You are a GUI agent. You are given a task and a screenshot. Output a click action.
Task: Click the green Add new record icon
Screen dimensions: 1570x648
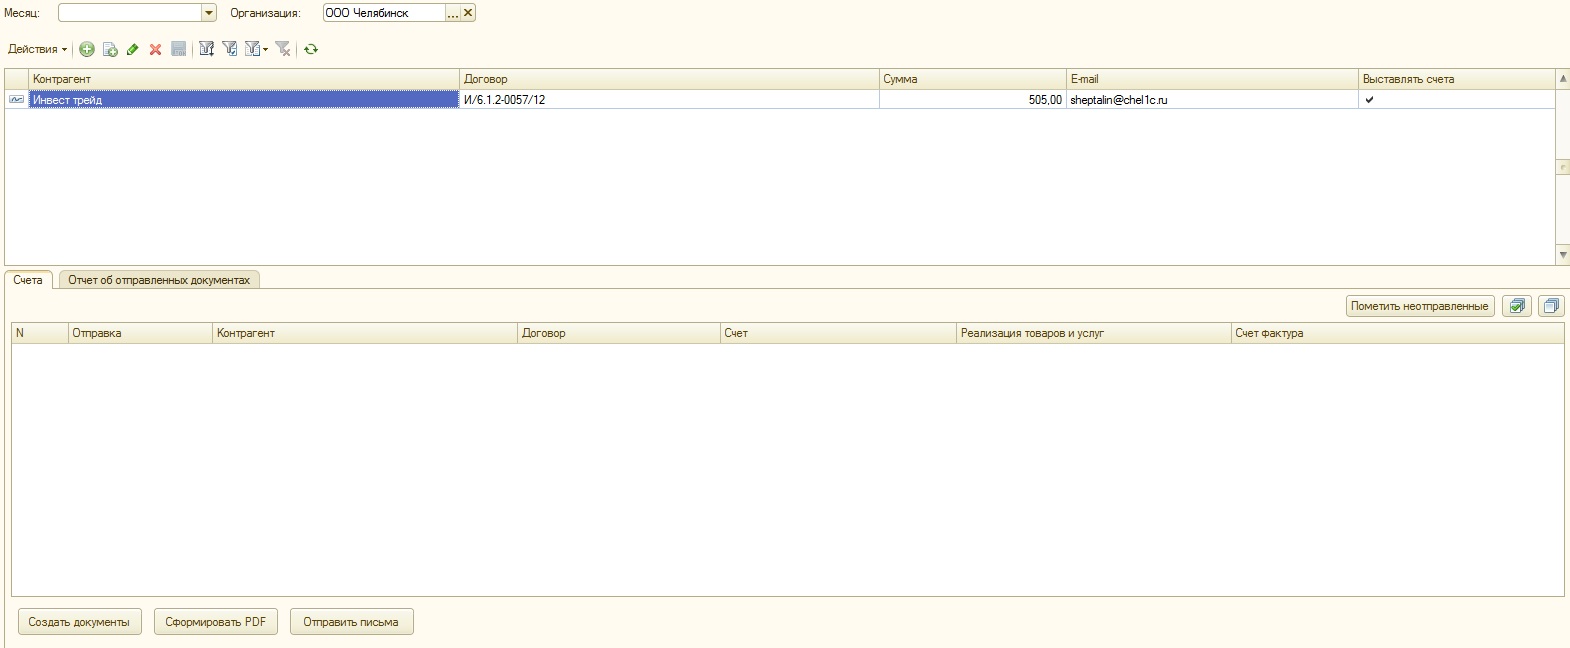coord(87,49)
